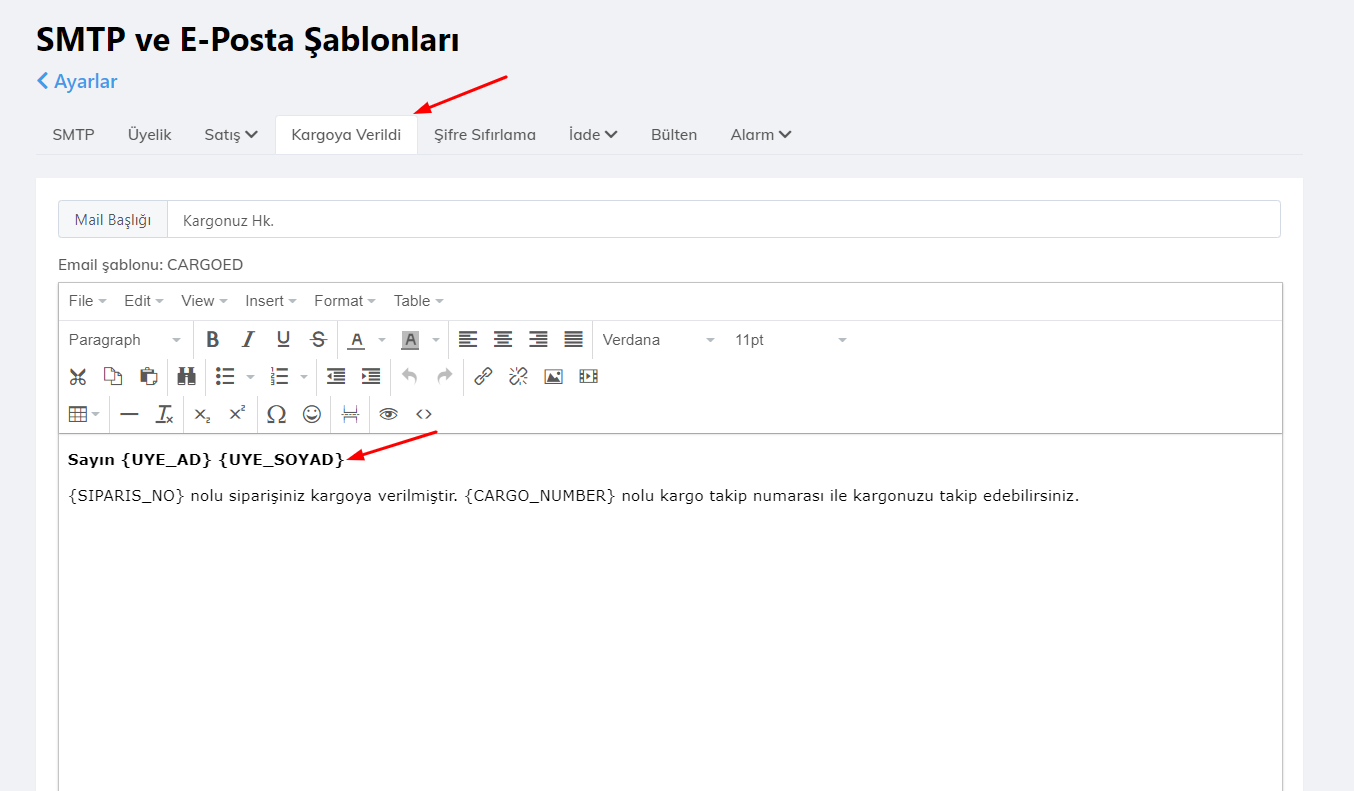Click the insert image icon
The width and height of the screenshot is (1354, 791).
[x=553, y=377]
